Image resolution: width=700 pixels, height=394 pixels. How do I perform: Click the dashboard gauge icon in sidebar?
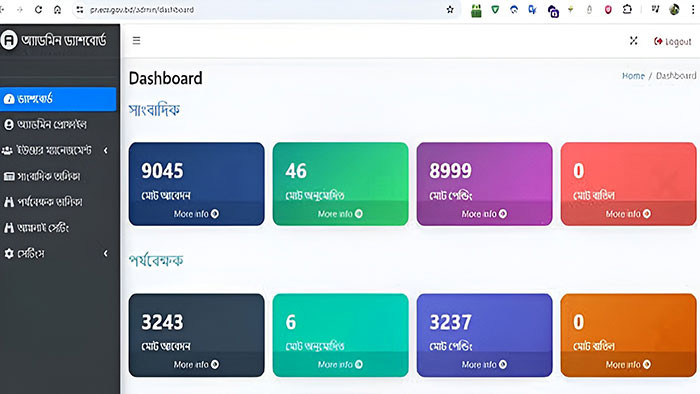coord(9,99)
